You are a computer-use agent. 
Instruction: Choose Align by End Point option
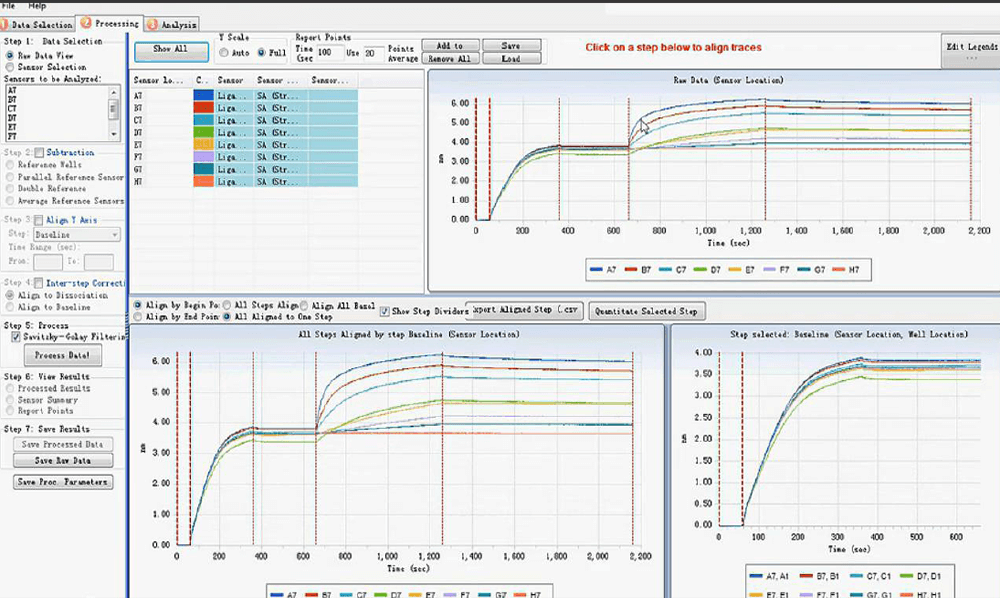(x=138, y=317)
